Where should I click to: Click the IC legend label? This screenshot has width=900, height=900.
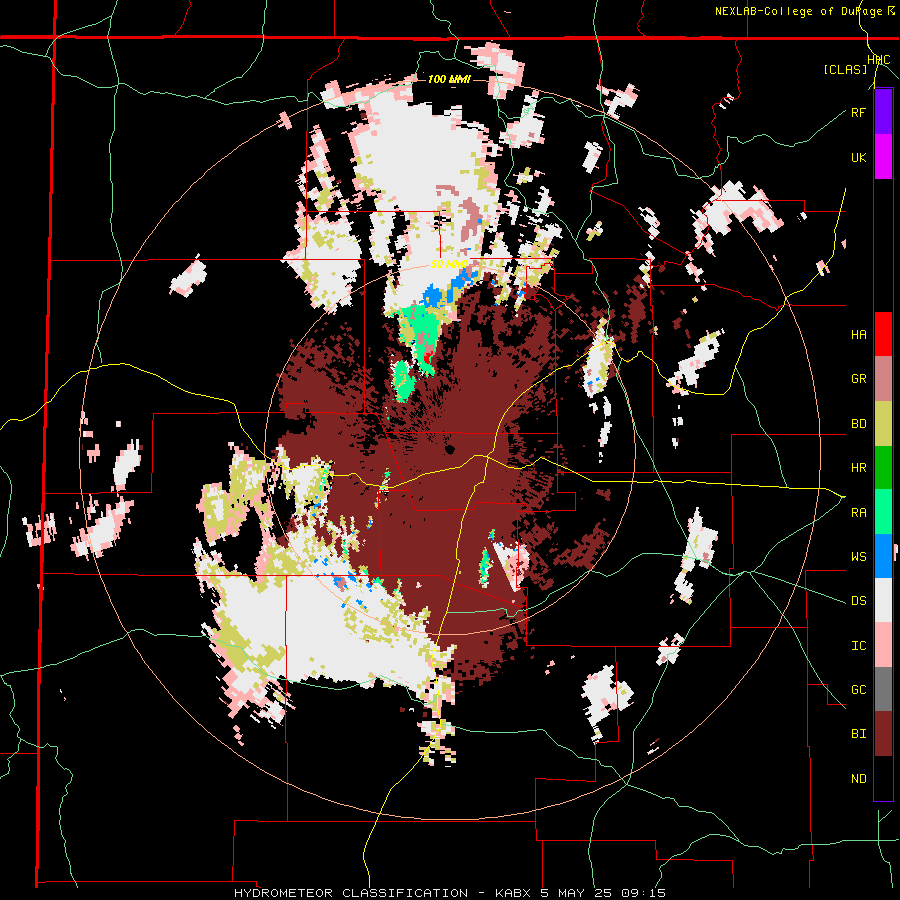(x=858, y=646)
